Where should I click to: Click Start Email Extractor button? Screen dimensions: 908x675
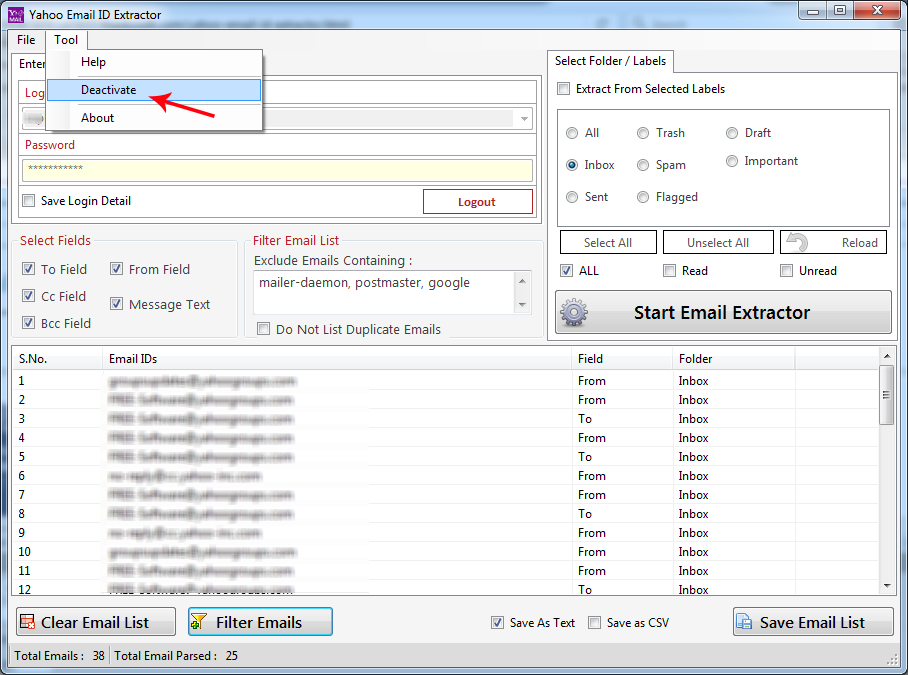pos(723,313)
